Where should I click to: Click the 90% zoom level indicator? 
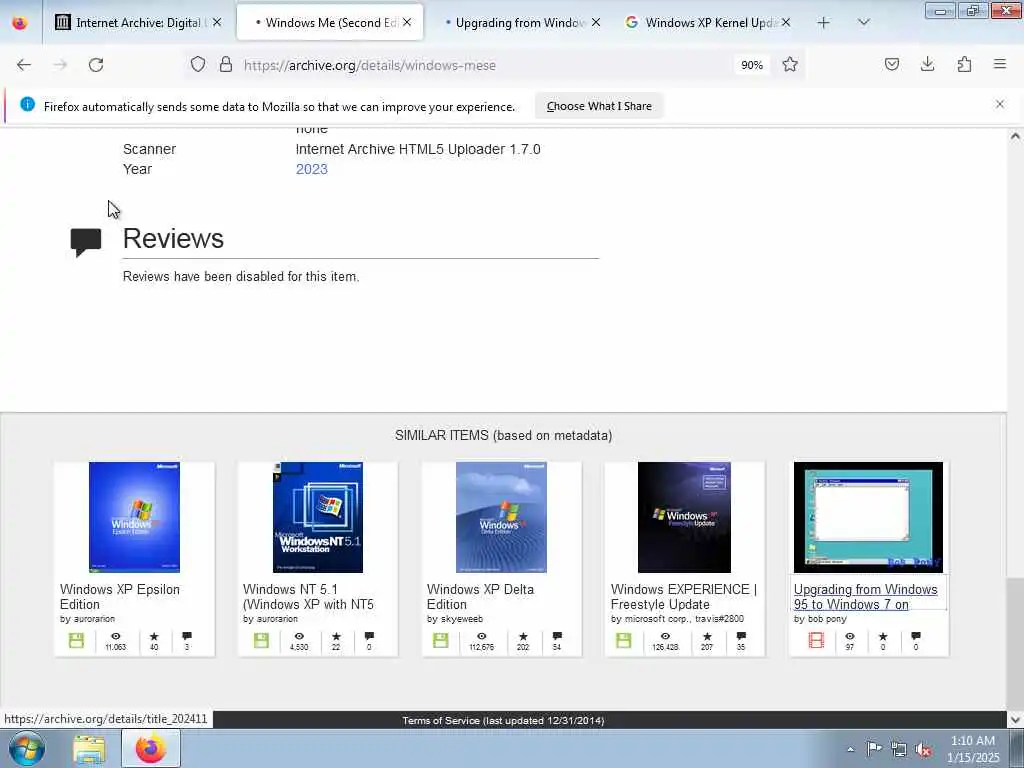coord(752,65)
